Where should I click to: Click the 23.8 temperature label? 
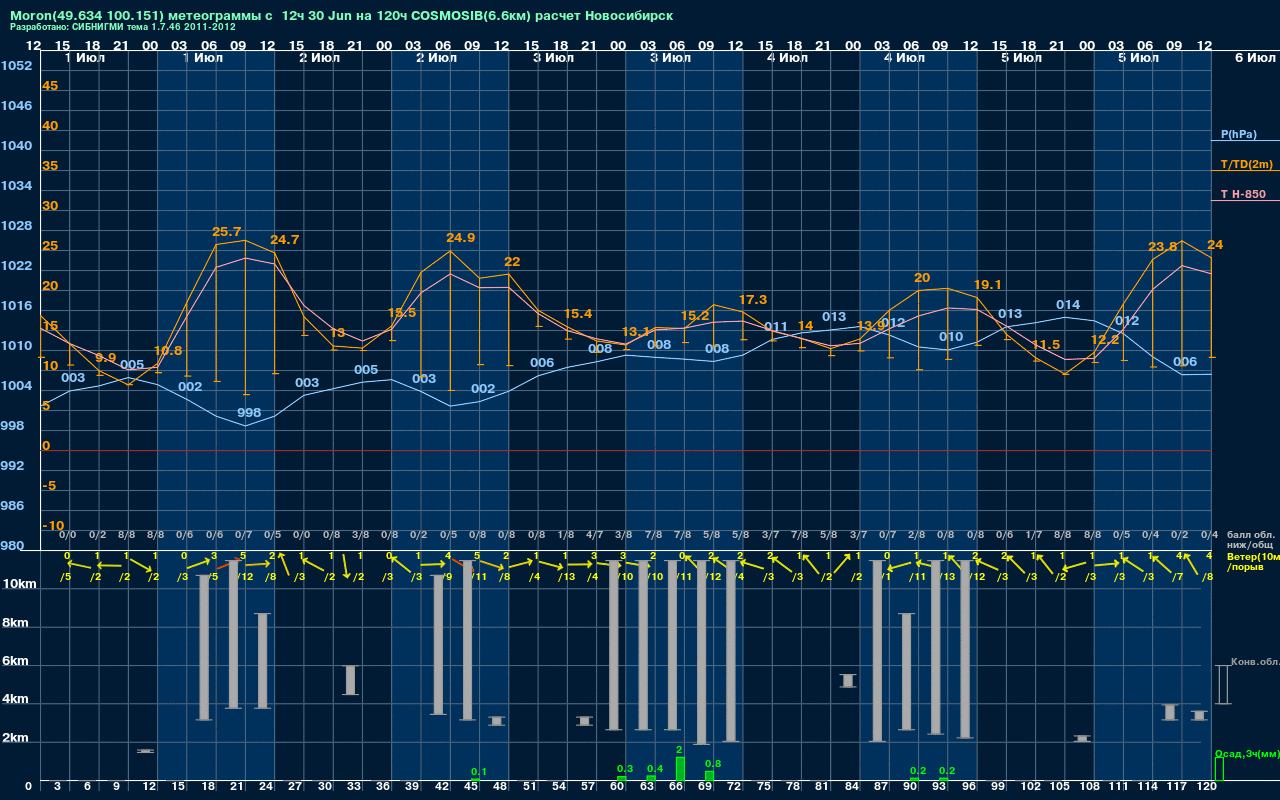point(1163,247)
